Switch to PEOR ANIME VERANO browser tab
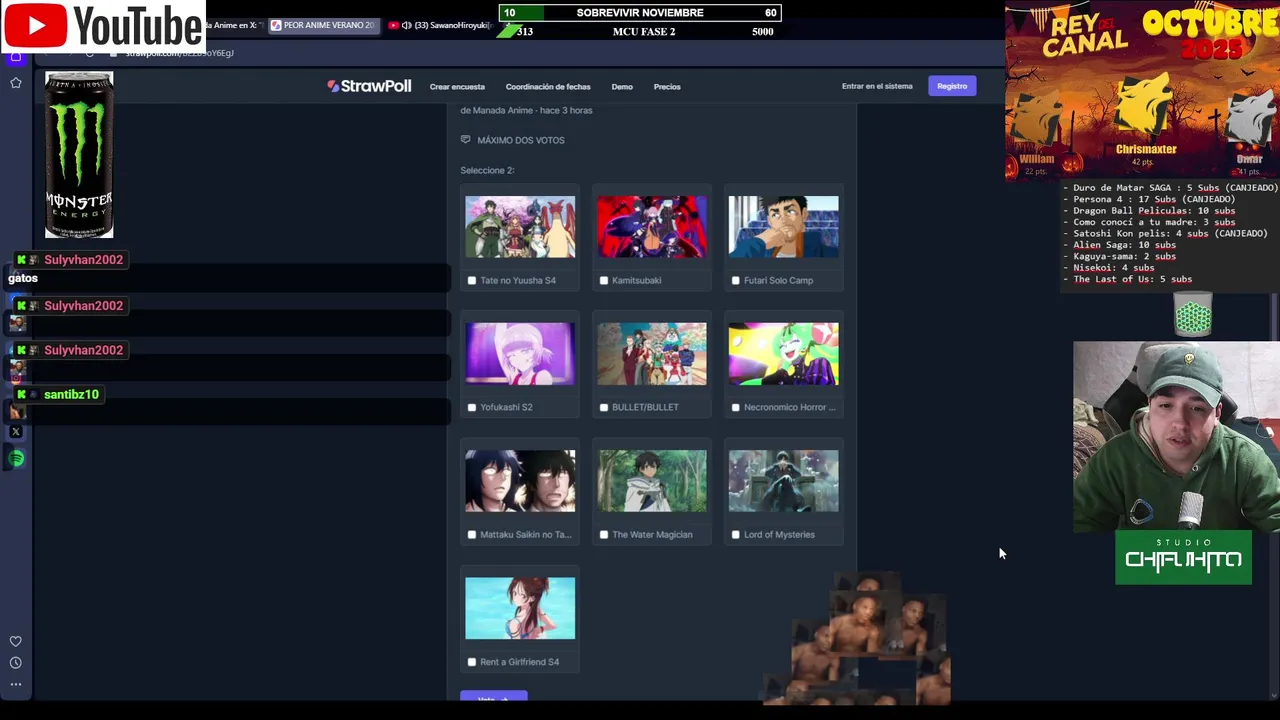Viewport: 1280px width, 720px height. click(x=323, y=25)
